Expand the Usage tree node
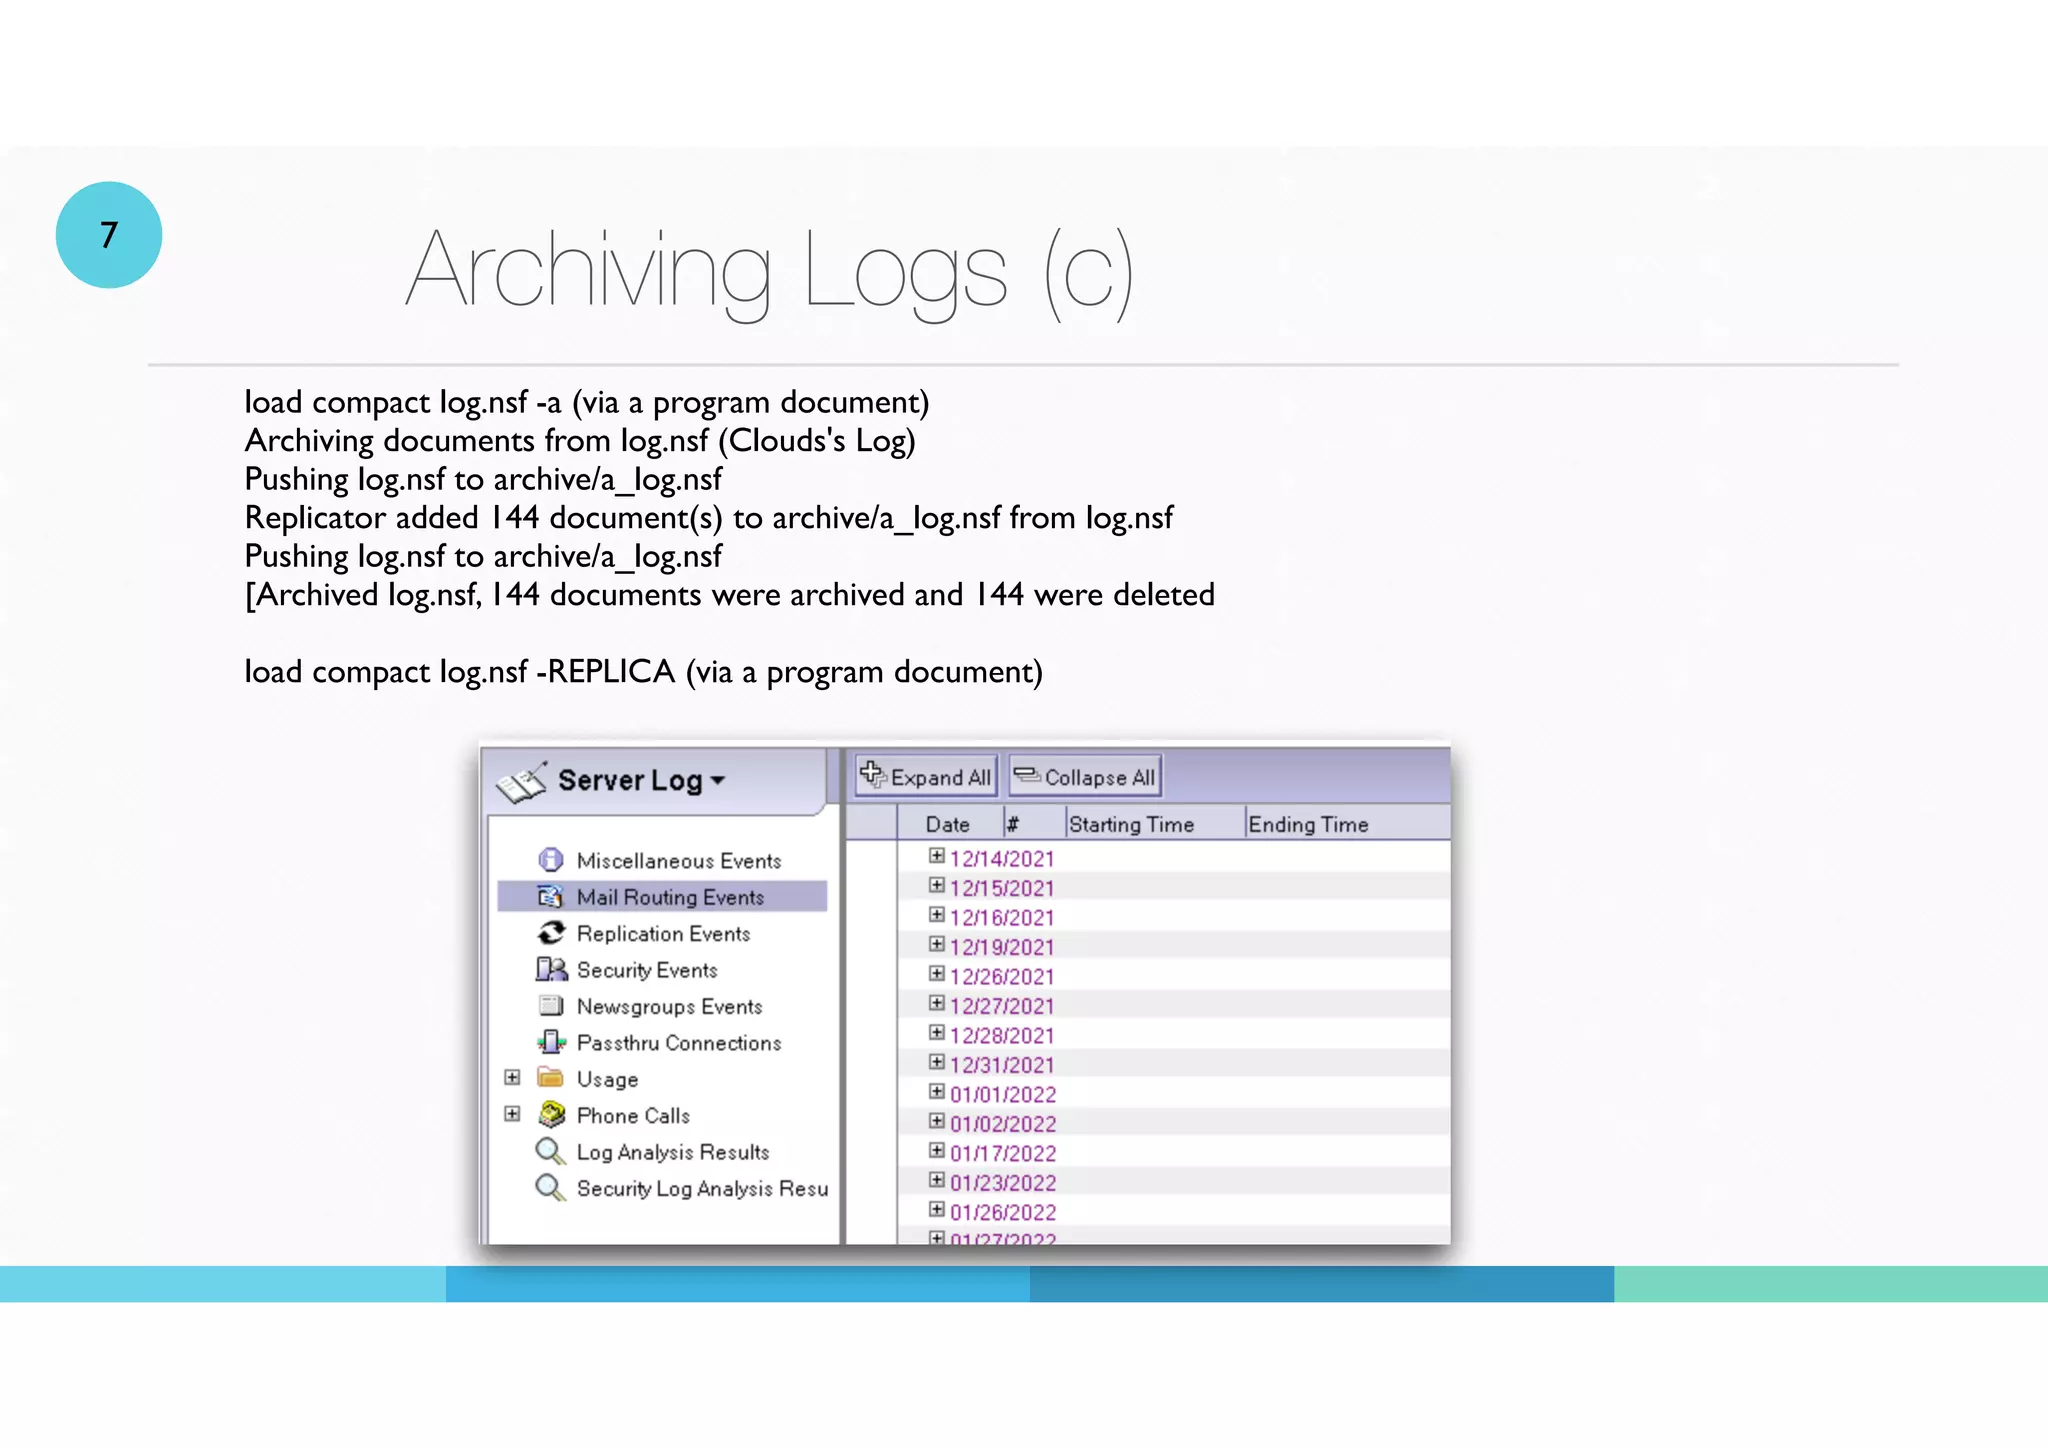 pyautogui.click(x=512, y=1077)
